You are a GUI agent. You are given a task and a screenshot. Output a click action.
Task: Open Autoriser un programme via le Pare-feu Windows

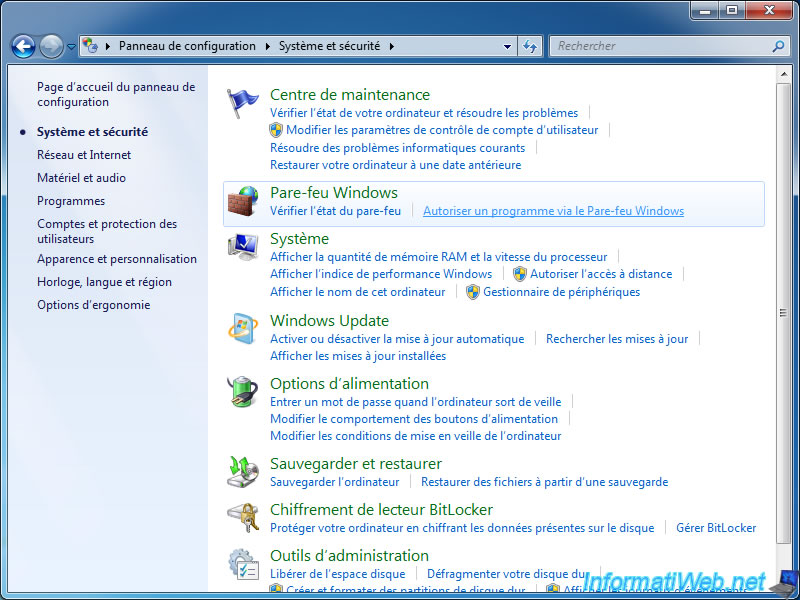pos(553,211)
